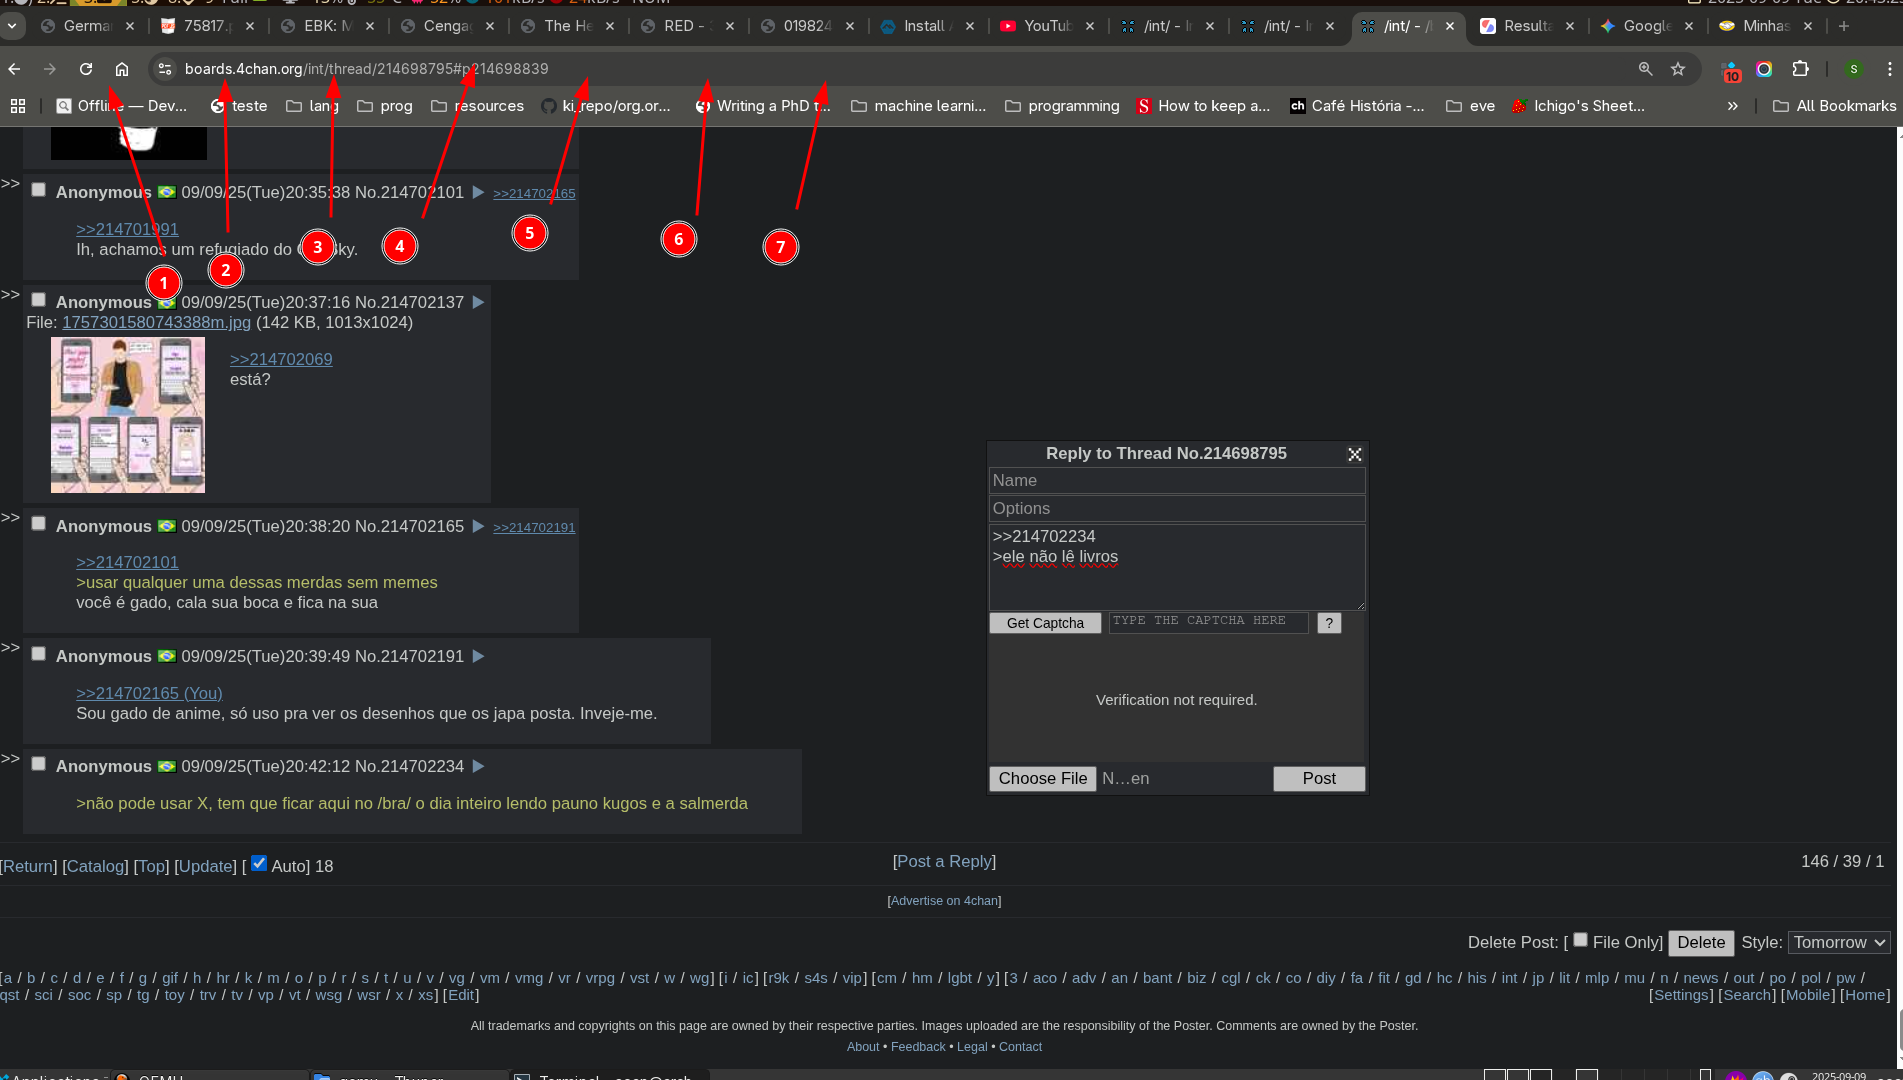This screenshot has height=1080, width=1903.
Task: Open post menu arrow for No.214702234
Action: [x=478, y=766]
